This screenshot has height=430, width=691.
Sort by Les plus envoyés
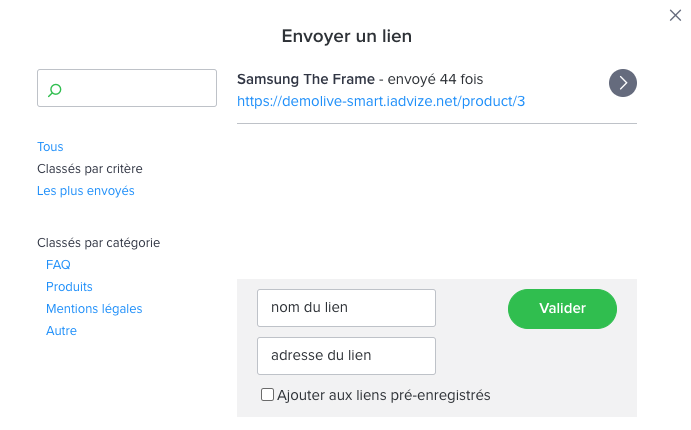tap(86, 191)
